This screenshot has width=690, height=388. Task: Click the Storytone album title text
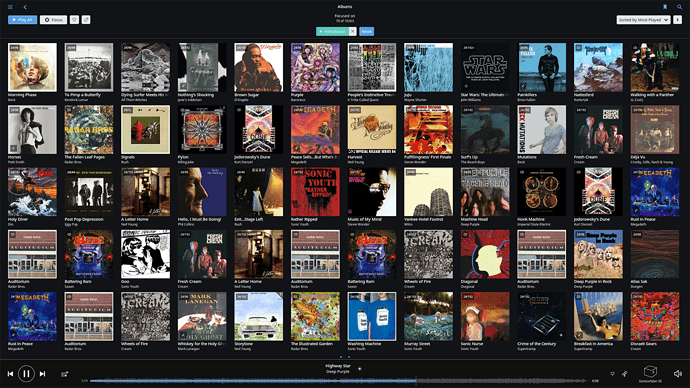[244, 344]
